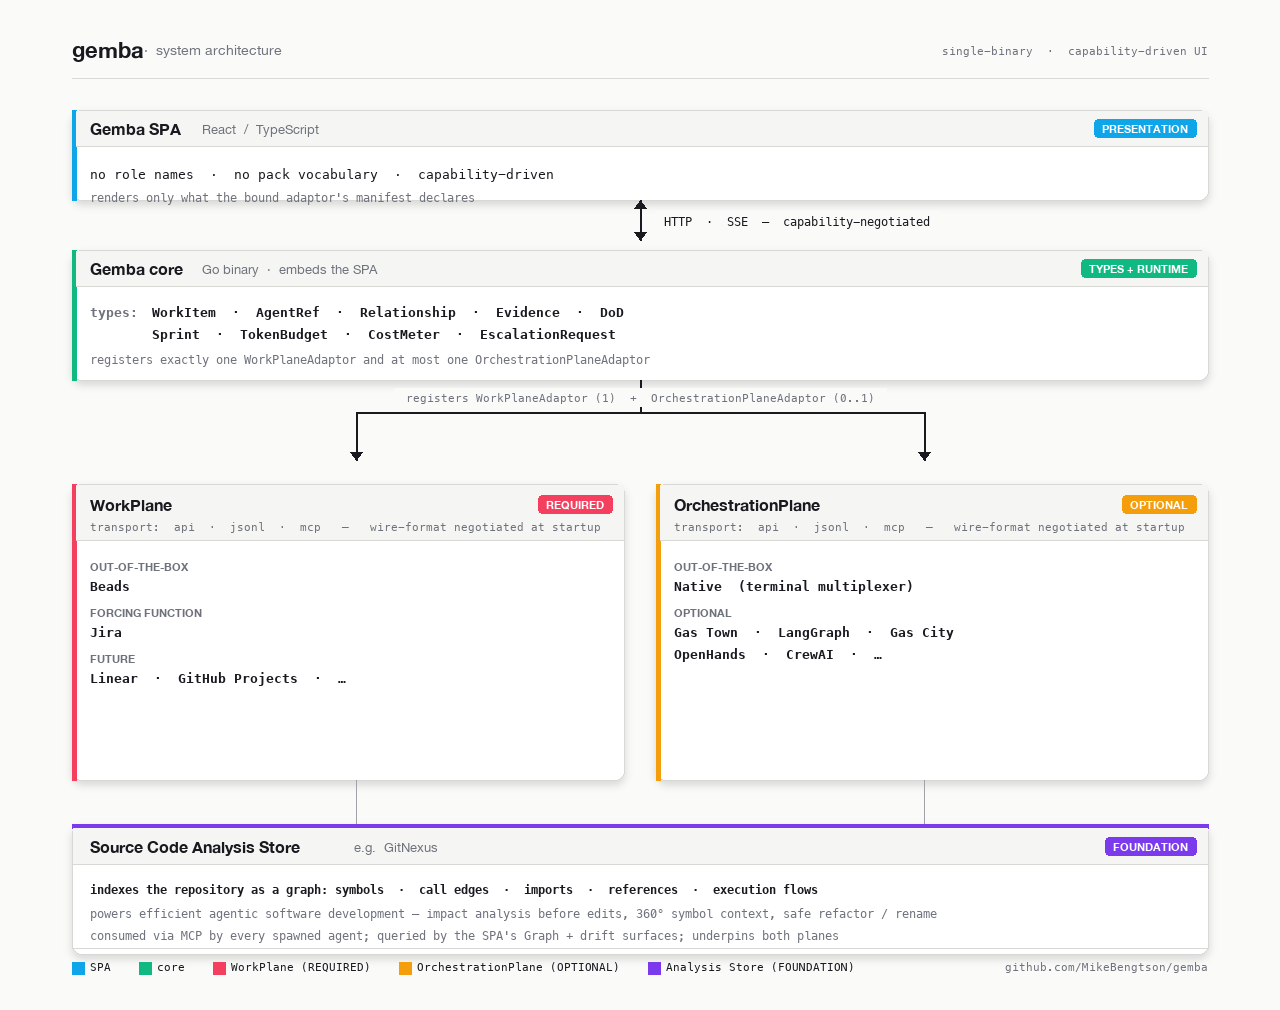Click the 'FORCING FUNCTION' section label
This screenshot has width=1280, height=1010.
146,613
